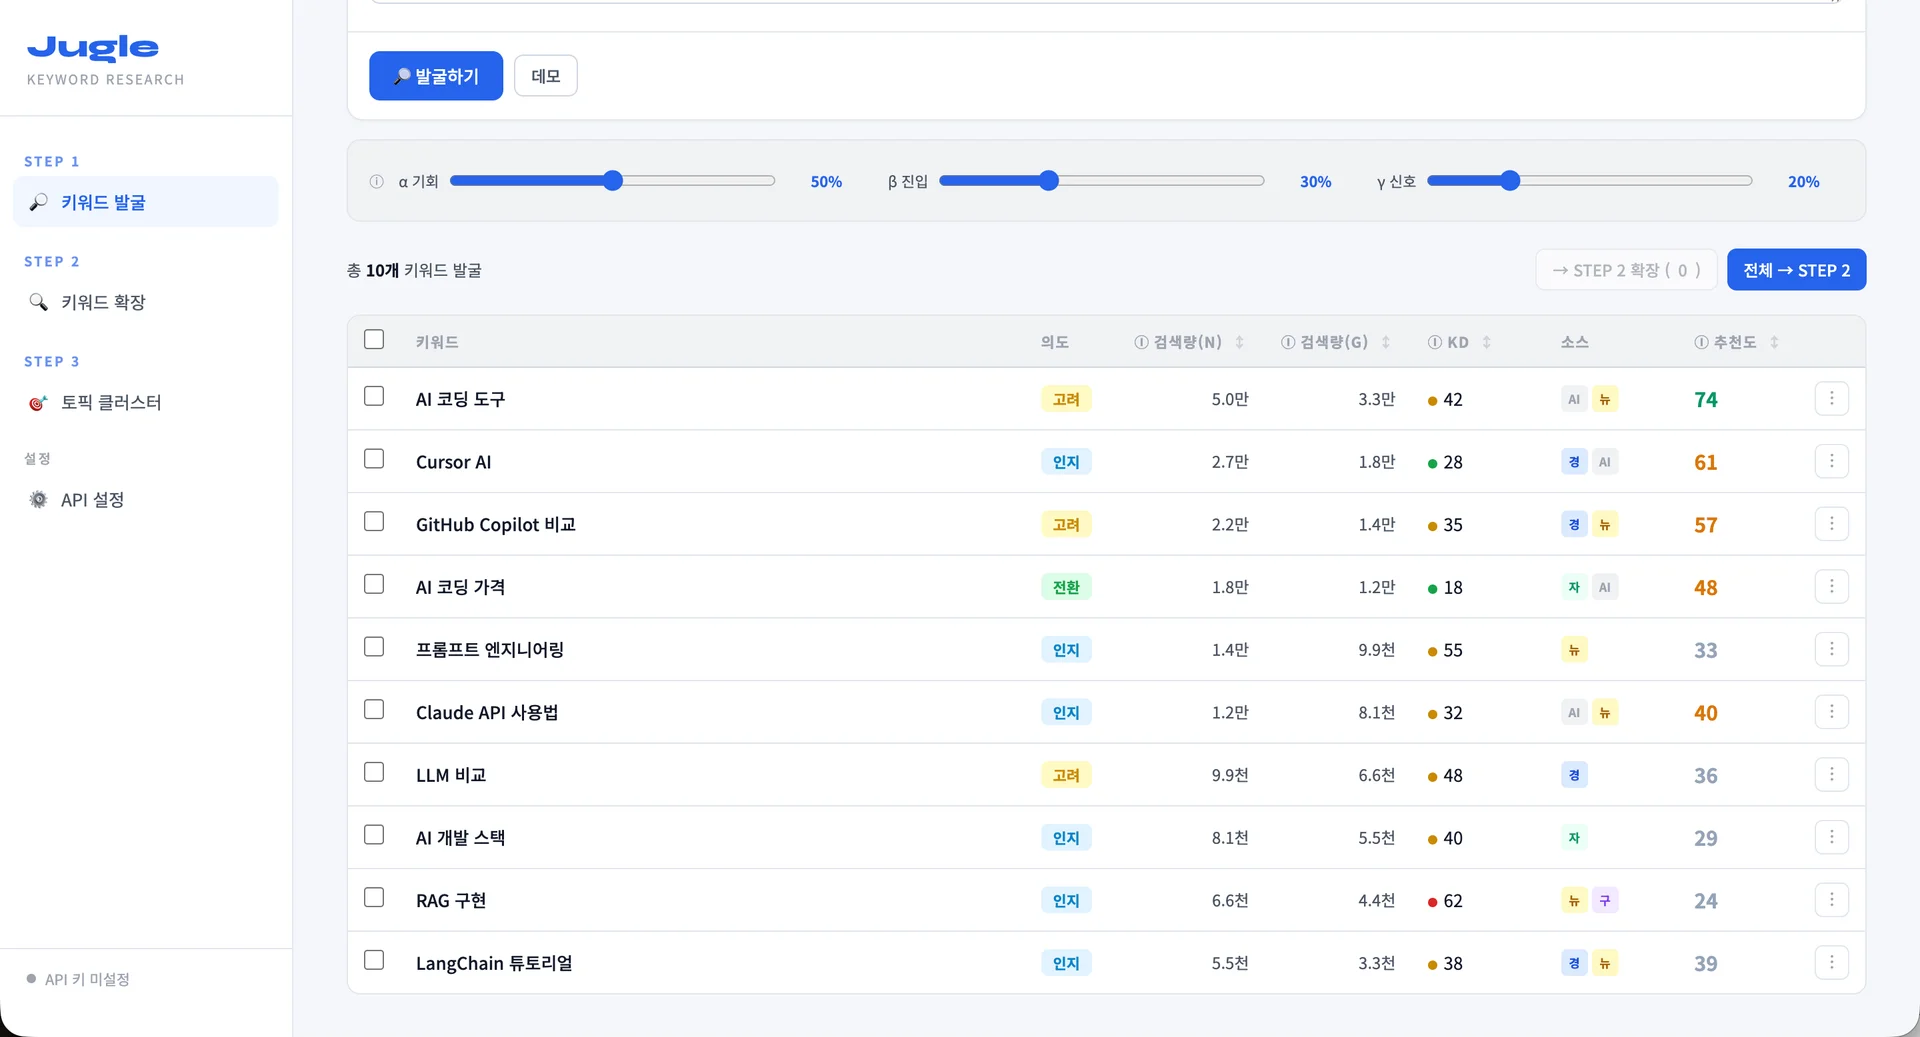1920x1037 pixels.
Task: Click the info icon next to KD header
Action: pyautogui.click(x=1435, y=342)
